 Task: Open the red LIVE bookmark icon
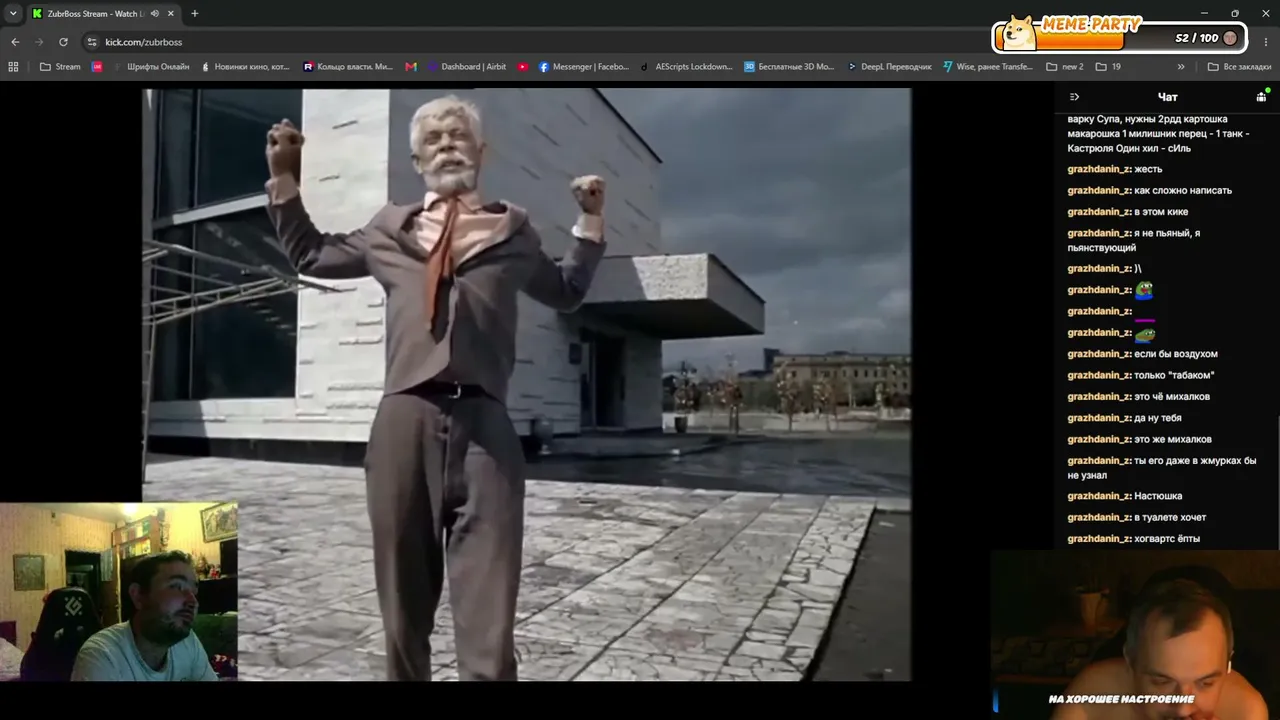pos(97,67)
